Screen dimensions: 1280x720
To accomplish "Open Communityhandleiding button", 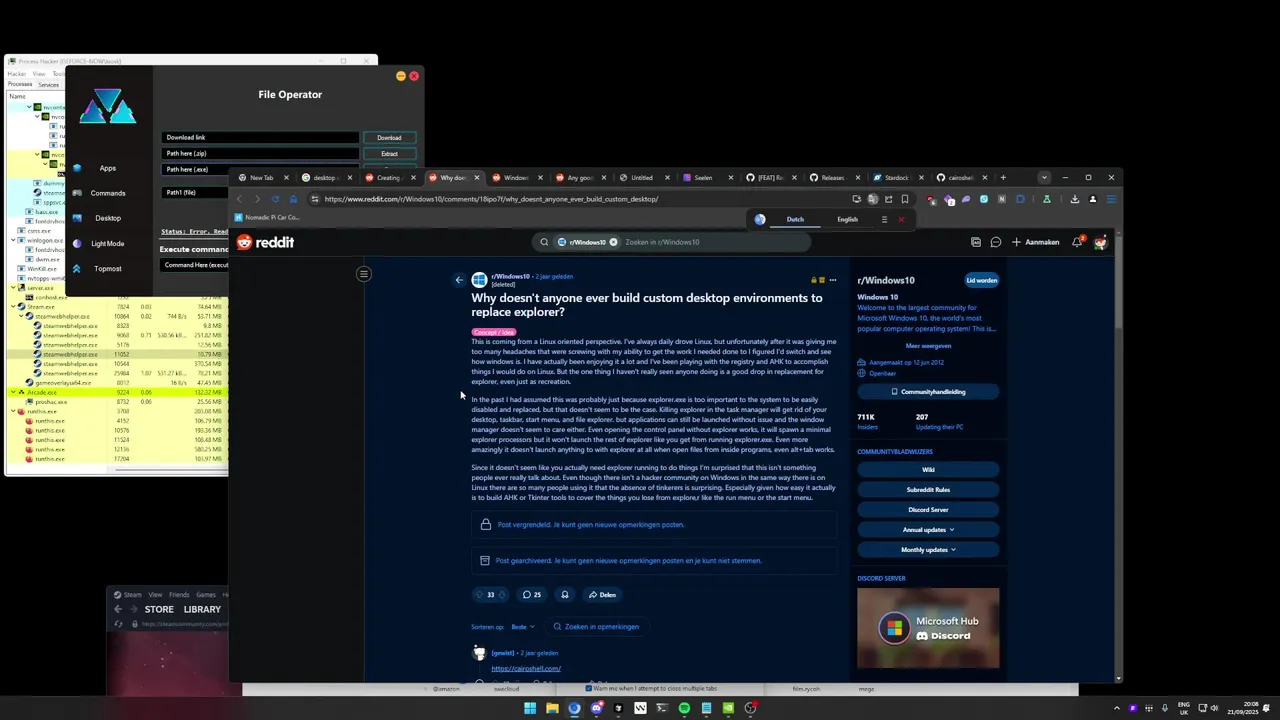I will [x=928, y=392].
